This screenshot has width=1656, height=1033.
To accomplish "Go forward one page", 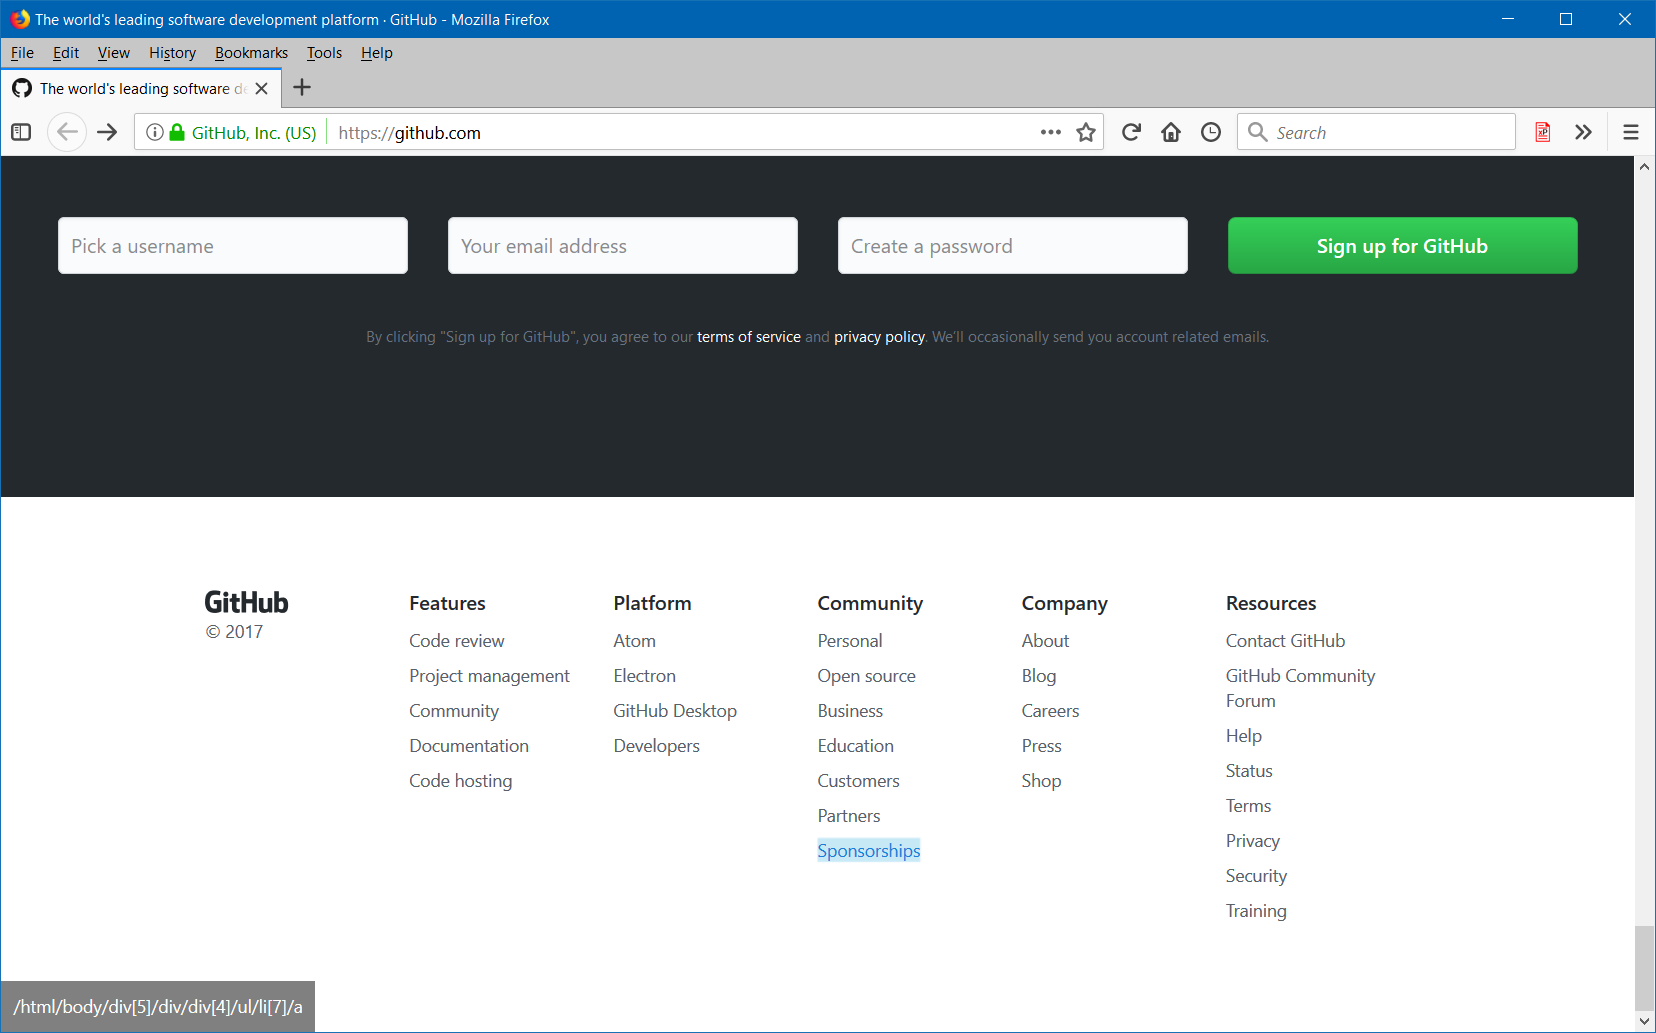I will 107,132.
